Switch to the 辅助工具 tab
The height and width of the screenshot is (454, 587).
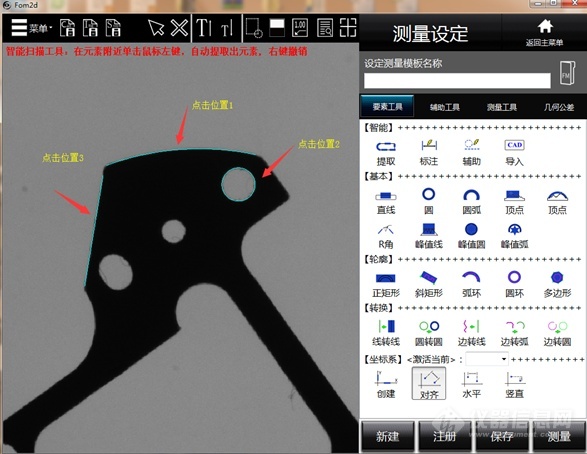(444, 107)
